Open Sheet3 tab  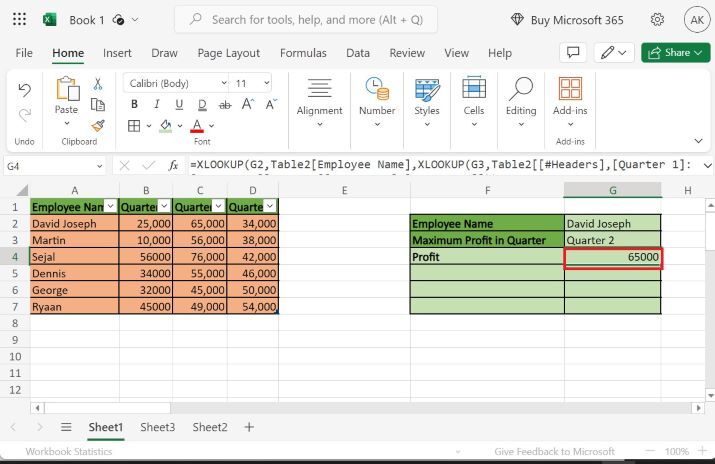(x=157, y=427)
